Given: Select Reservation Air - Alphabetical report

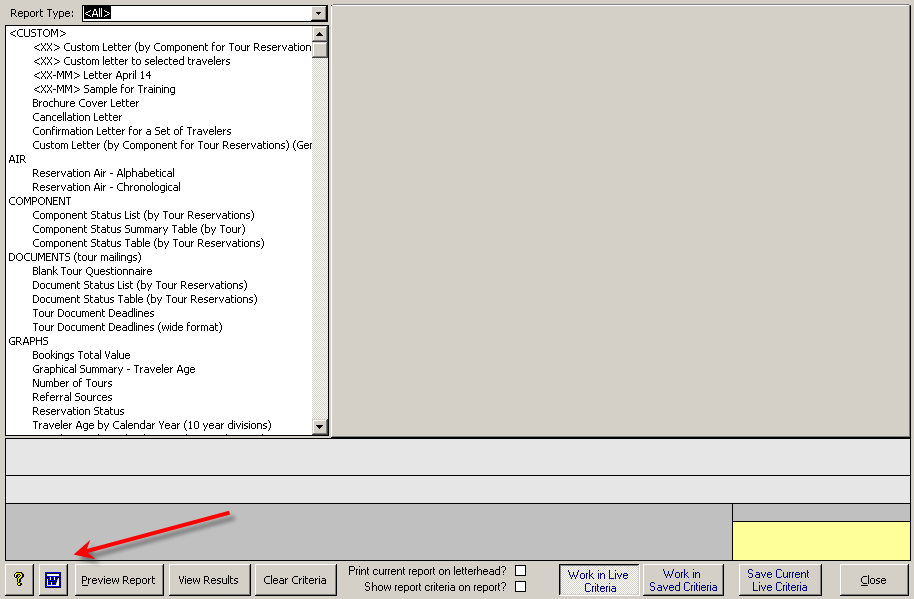Looking at the screenshot, I should (x=103, y=173).
